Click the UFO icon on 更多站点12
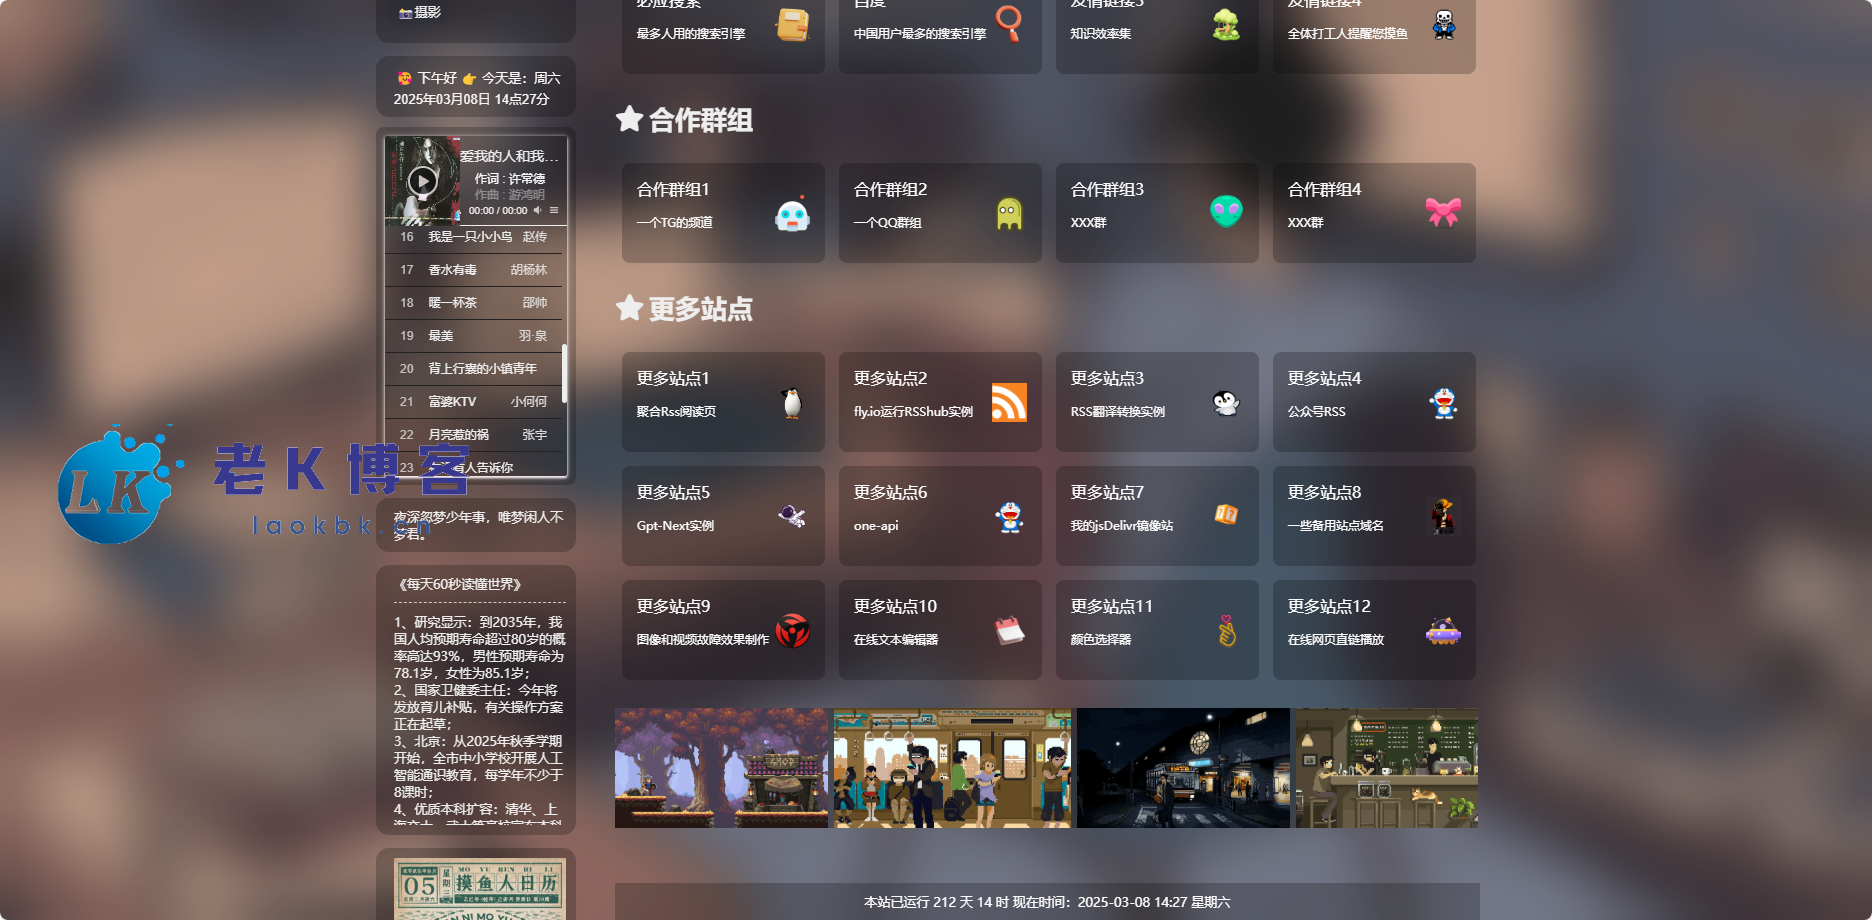Viewport: 1872px width, 920px height. coord(1443,631)
